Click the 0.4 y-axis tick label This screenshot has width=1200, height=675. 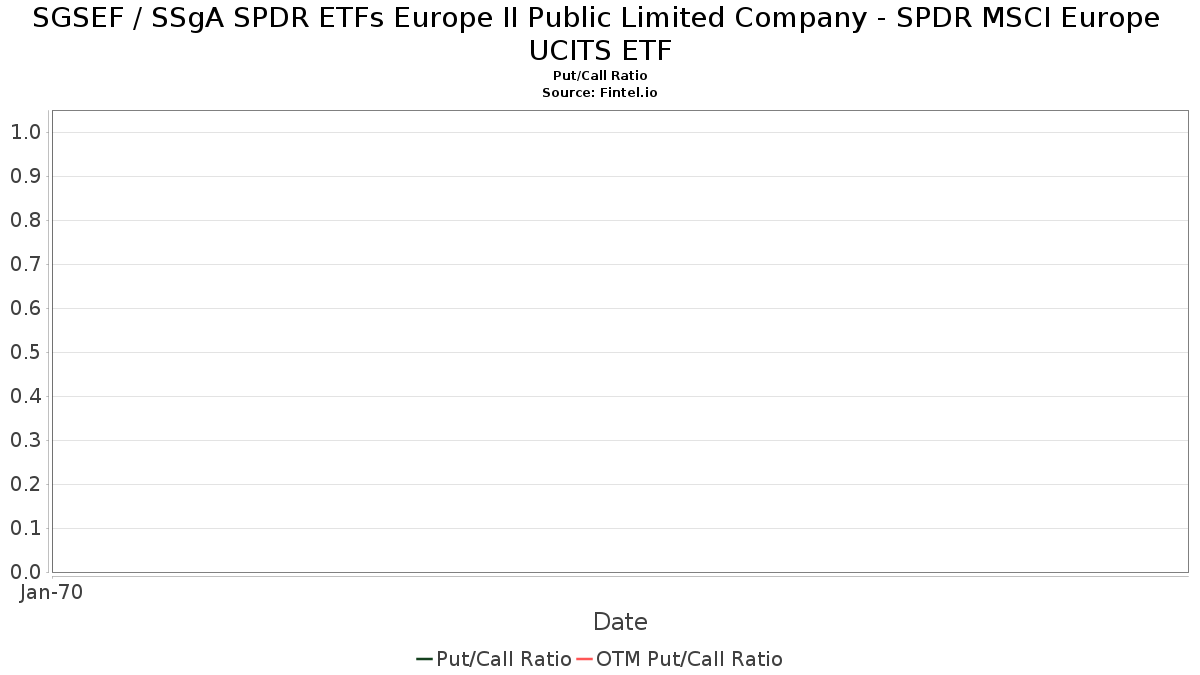(x=25, y=396)
